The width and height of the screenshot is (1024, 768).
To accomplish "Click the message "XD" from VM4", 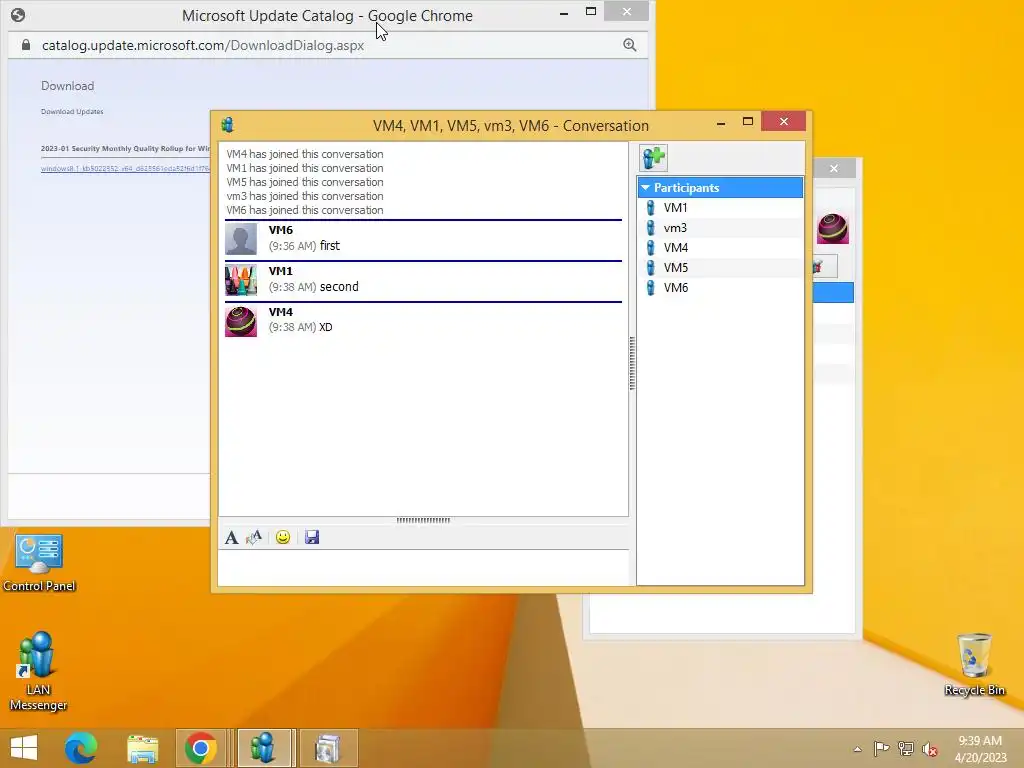I will [x=326, y=327].
